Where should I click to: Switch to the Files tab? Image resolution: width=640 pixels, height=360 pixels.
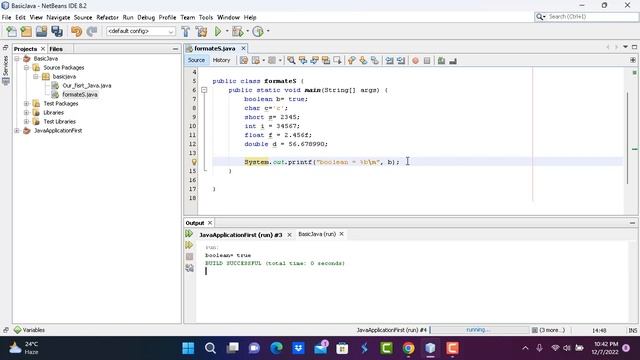pos(56,49)
